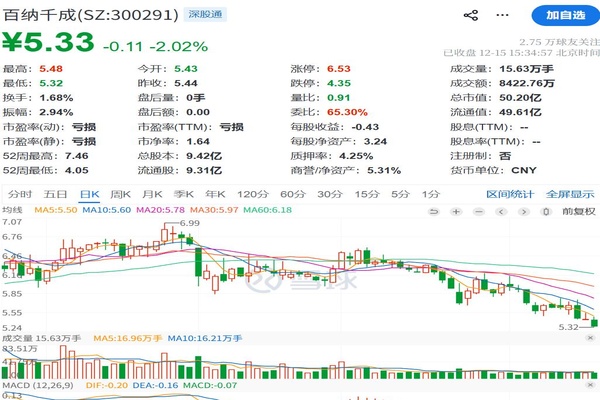600x400 pixels.
Task: Switch to the 五日 tab
Action: click(x=55, y=194)
